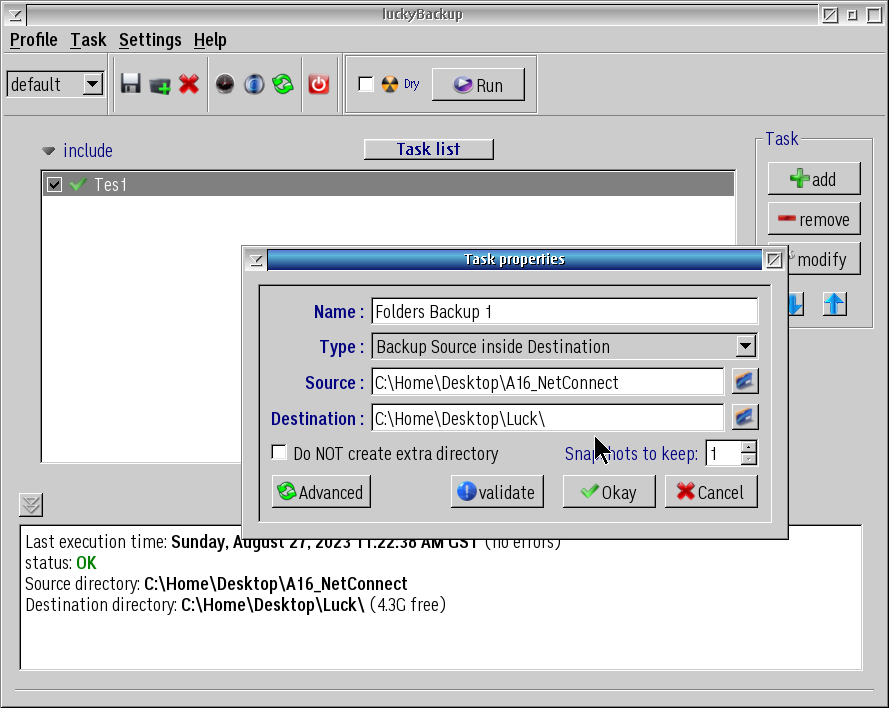
Task: Move task up with blue arrow
Action: coord(835,304)
